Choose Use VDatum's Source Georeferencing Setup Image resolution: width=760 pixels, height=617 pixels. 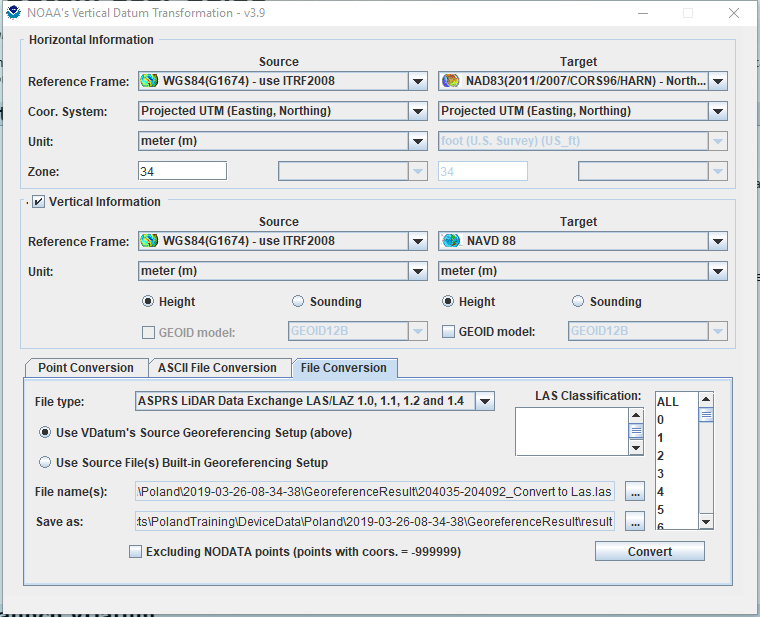point(45,432)
